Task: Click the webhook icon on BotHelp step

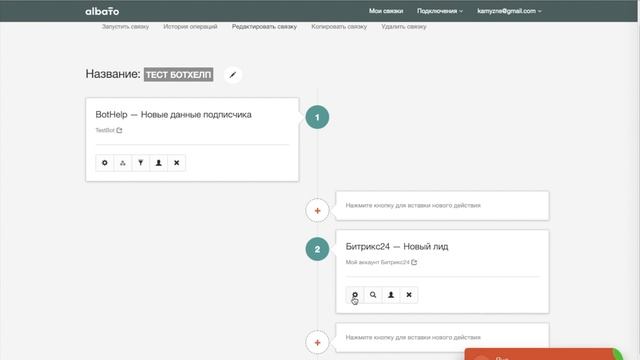Action: coord(123,163)
